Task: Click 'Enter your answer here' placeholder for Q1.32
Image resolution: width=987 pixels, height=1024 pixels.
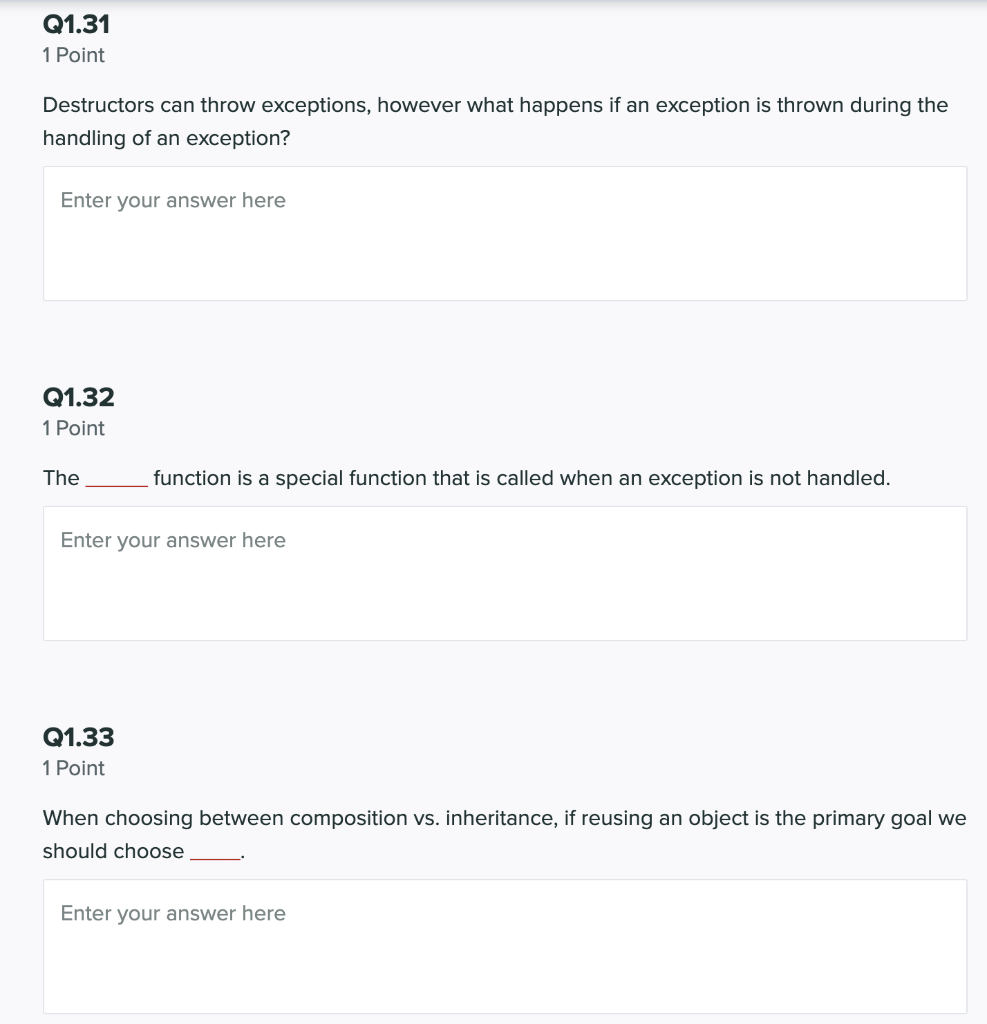Action: [x=172, y=540]
